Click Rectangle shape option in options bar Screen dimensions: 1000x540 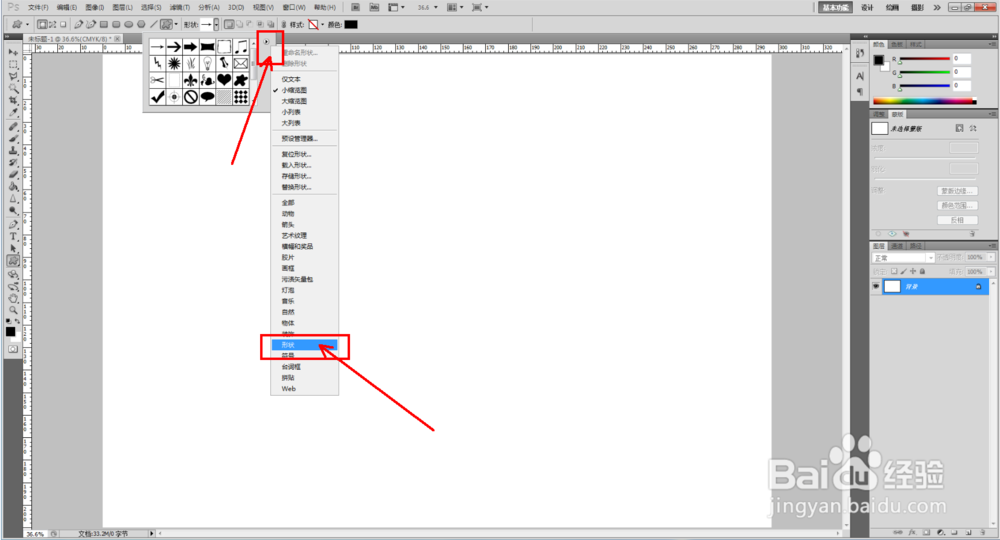(x=103, y=24)
